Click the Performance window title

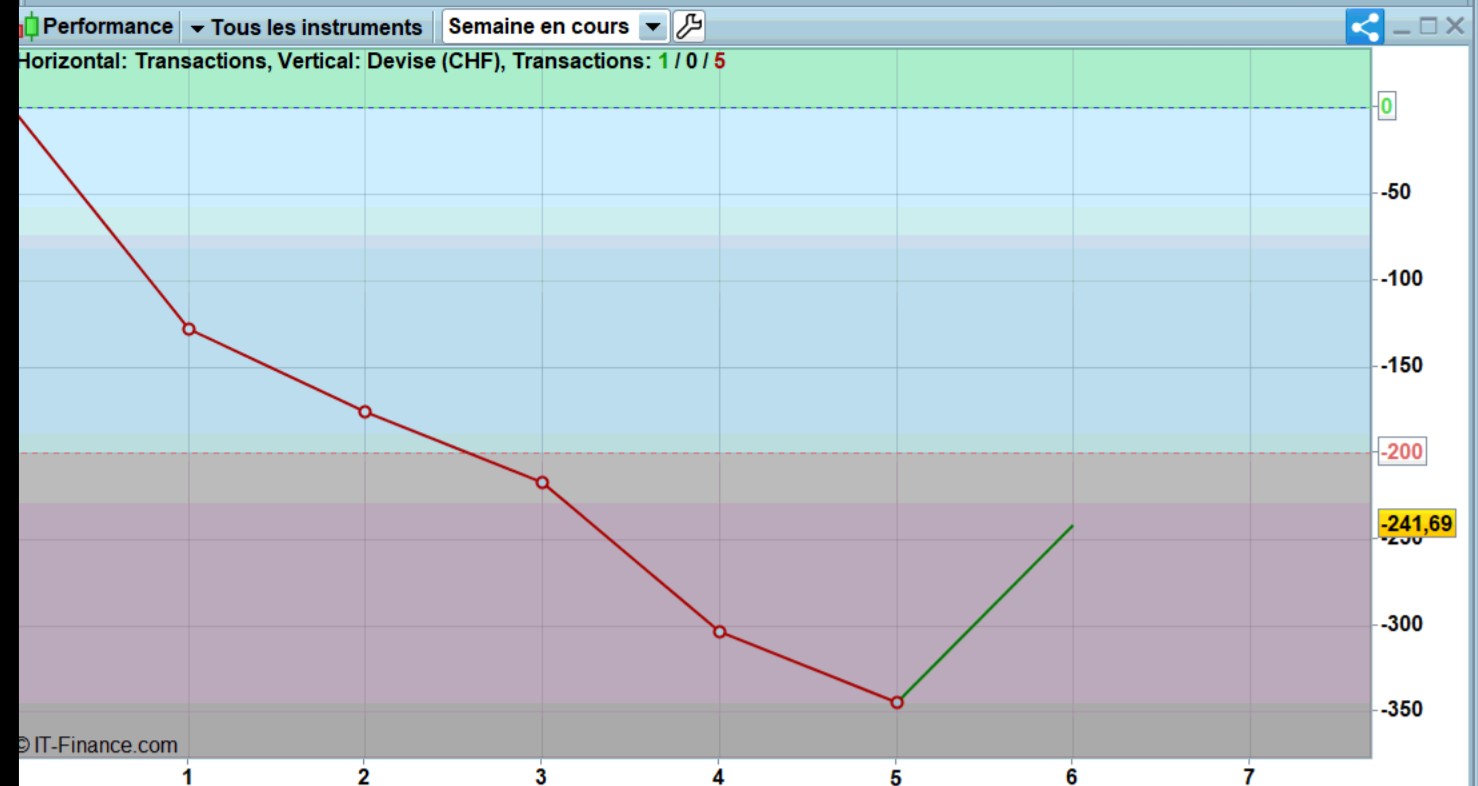(108, 26)
